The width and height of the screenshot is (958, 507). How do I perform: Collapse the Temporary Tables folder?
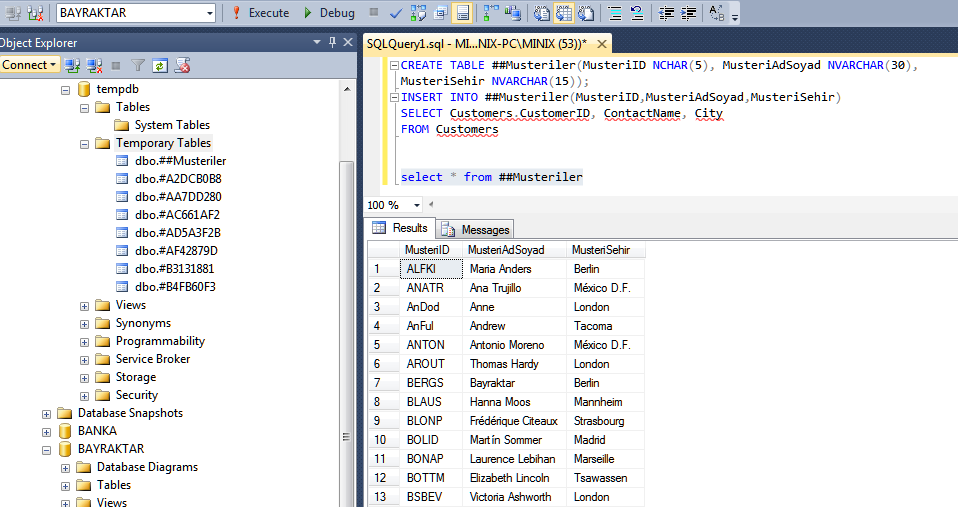click(x=85, y=143)
